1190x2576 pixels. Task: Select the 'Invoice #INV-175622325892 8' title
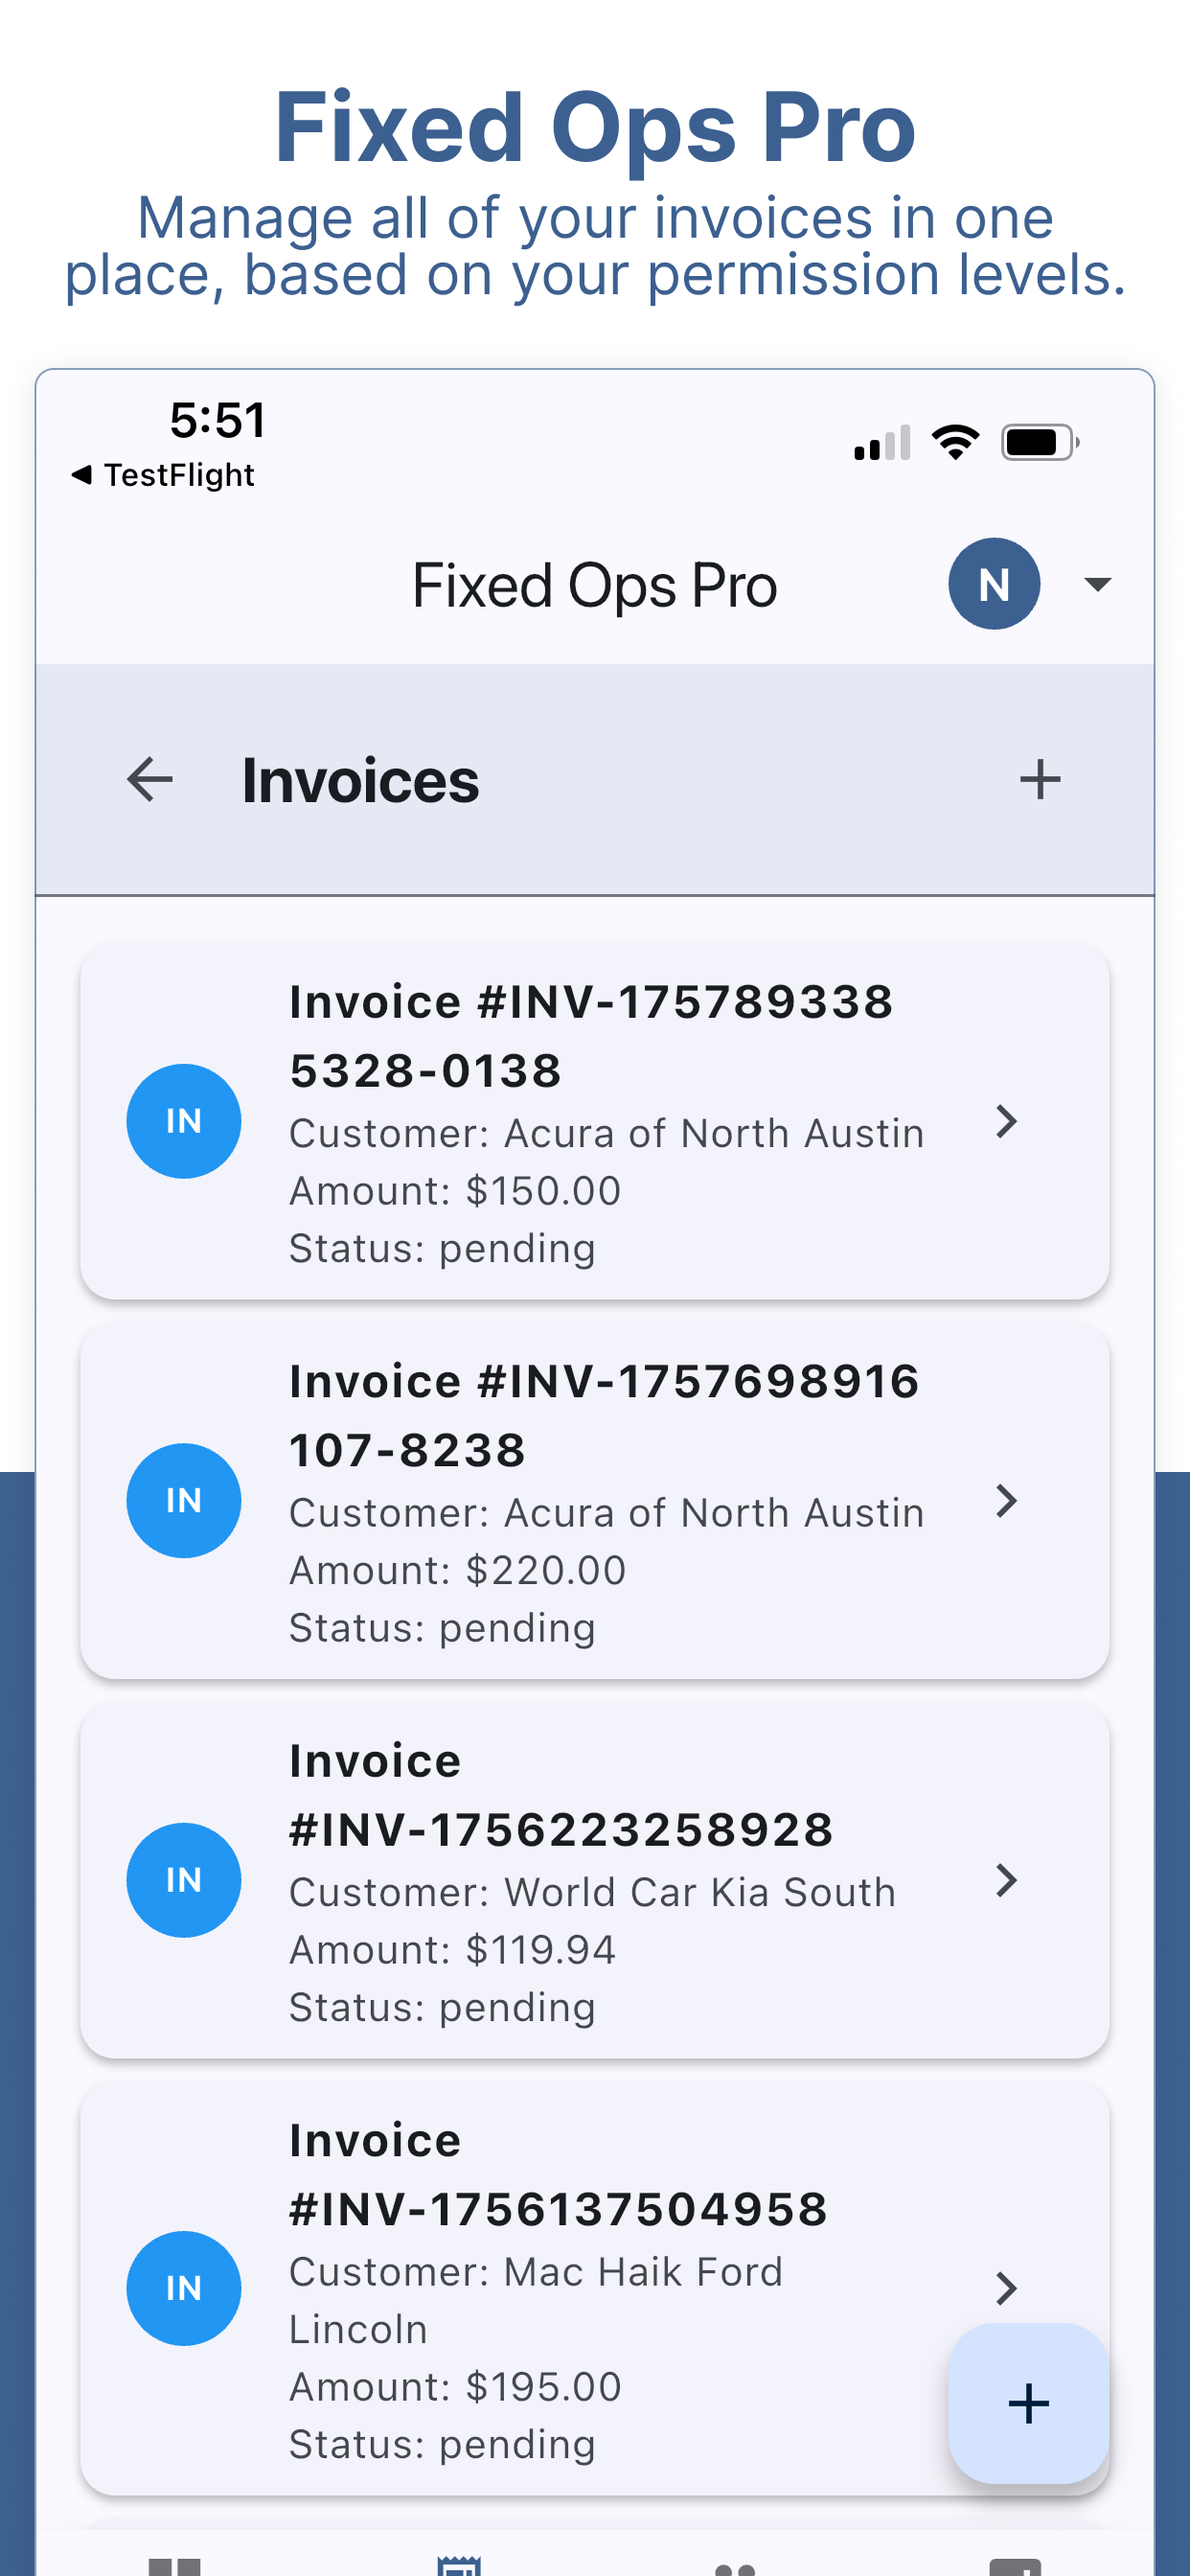coord(561,1795)
